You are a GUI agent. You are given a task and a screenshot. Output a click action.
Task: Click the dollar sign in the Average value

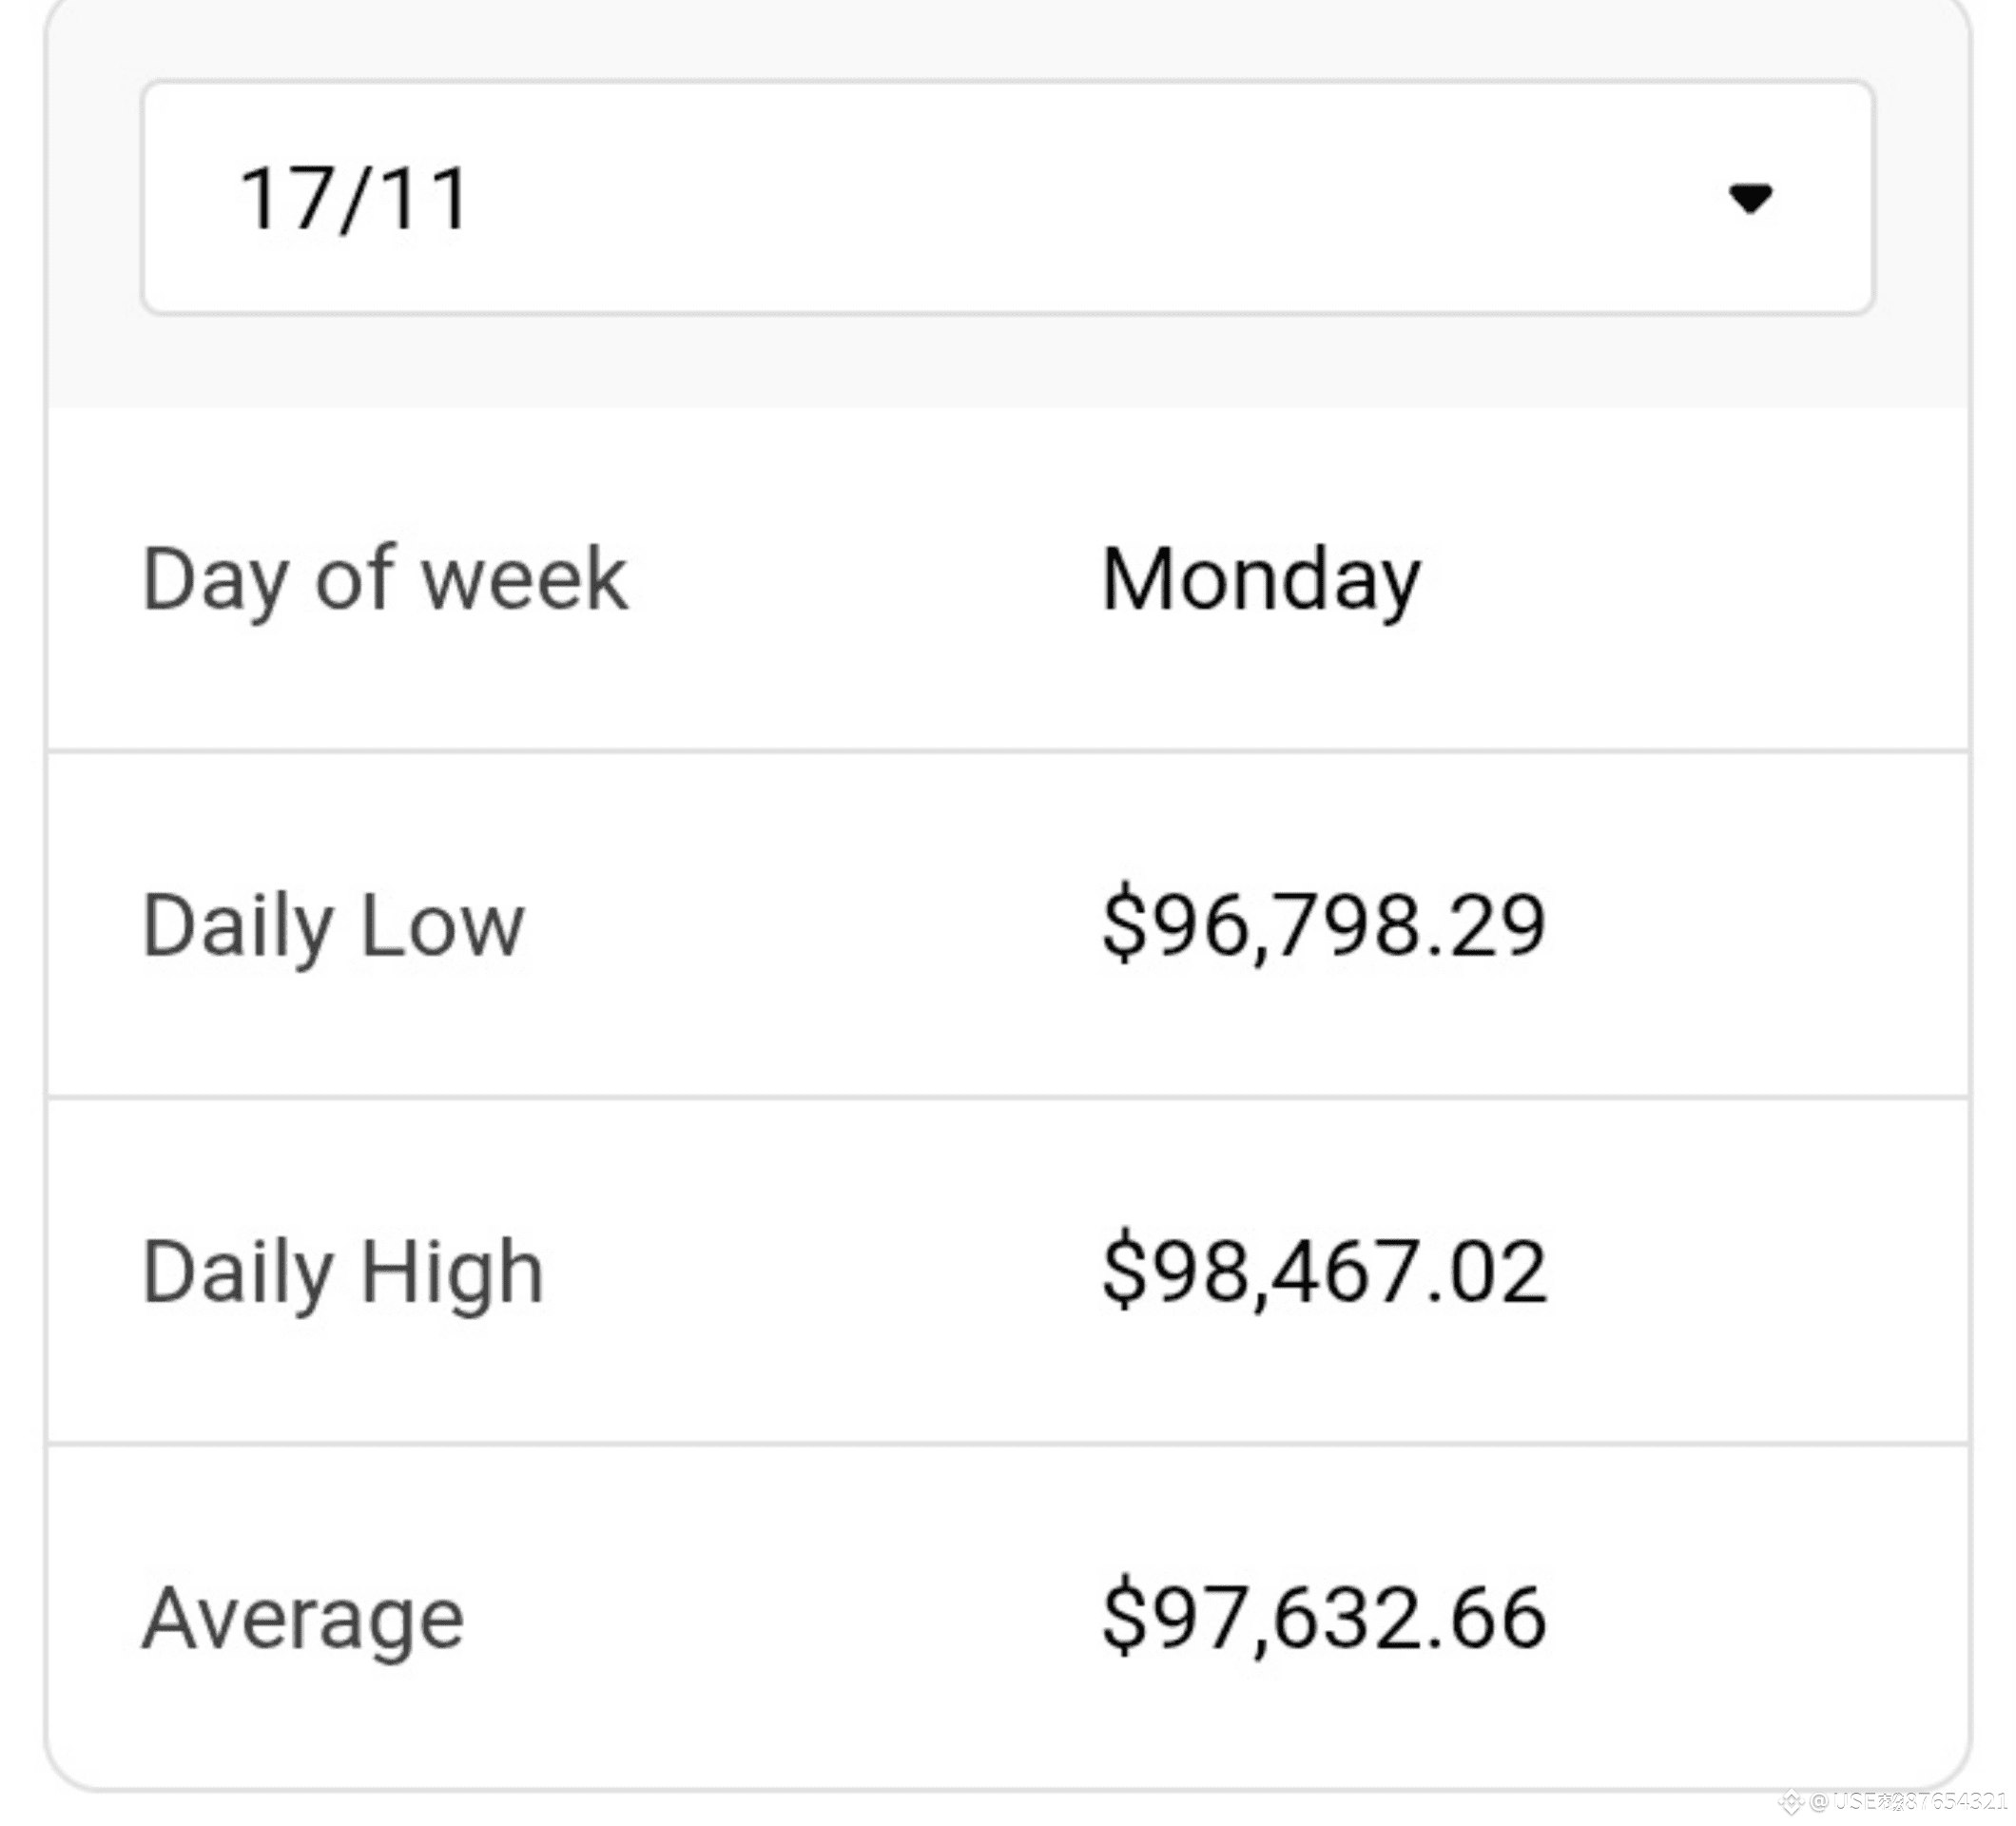[x=1123, y=1619]
